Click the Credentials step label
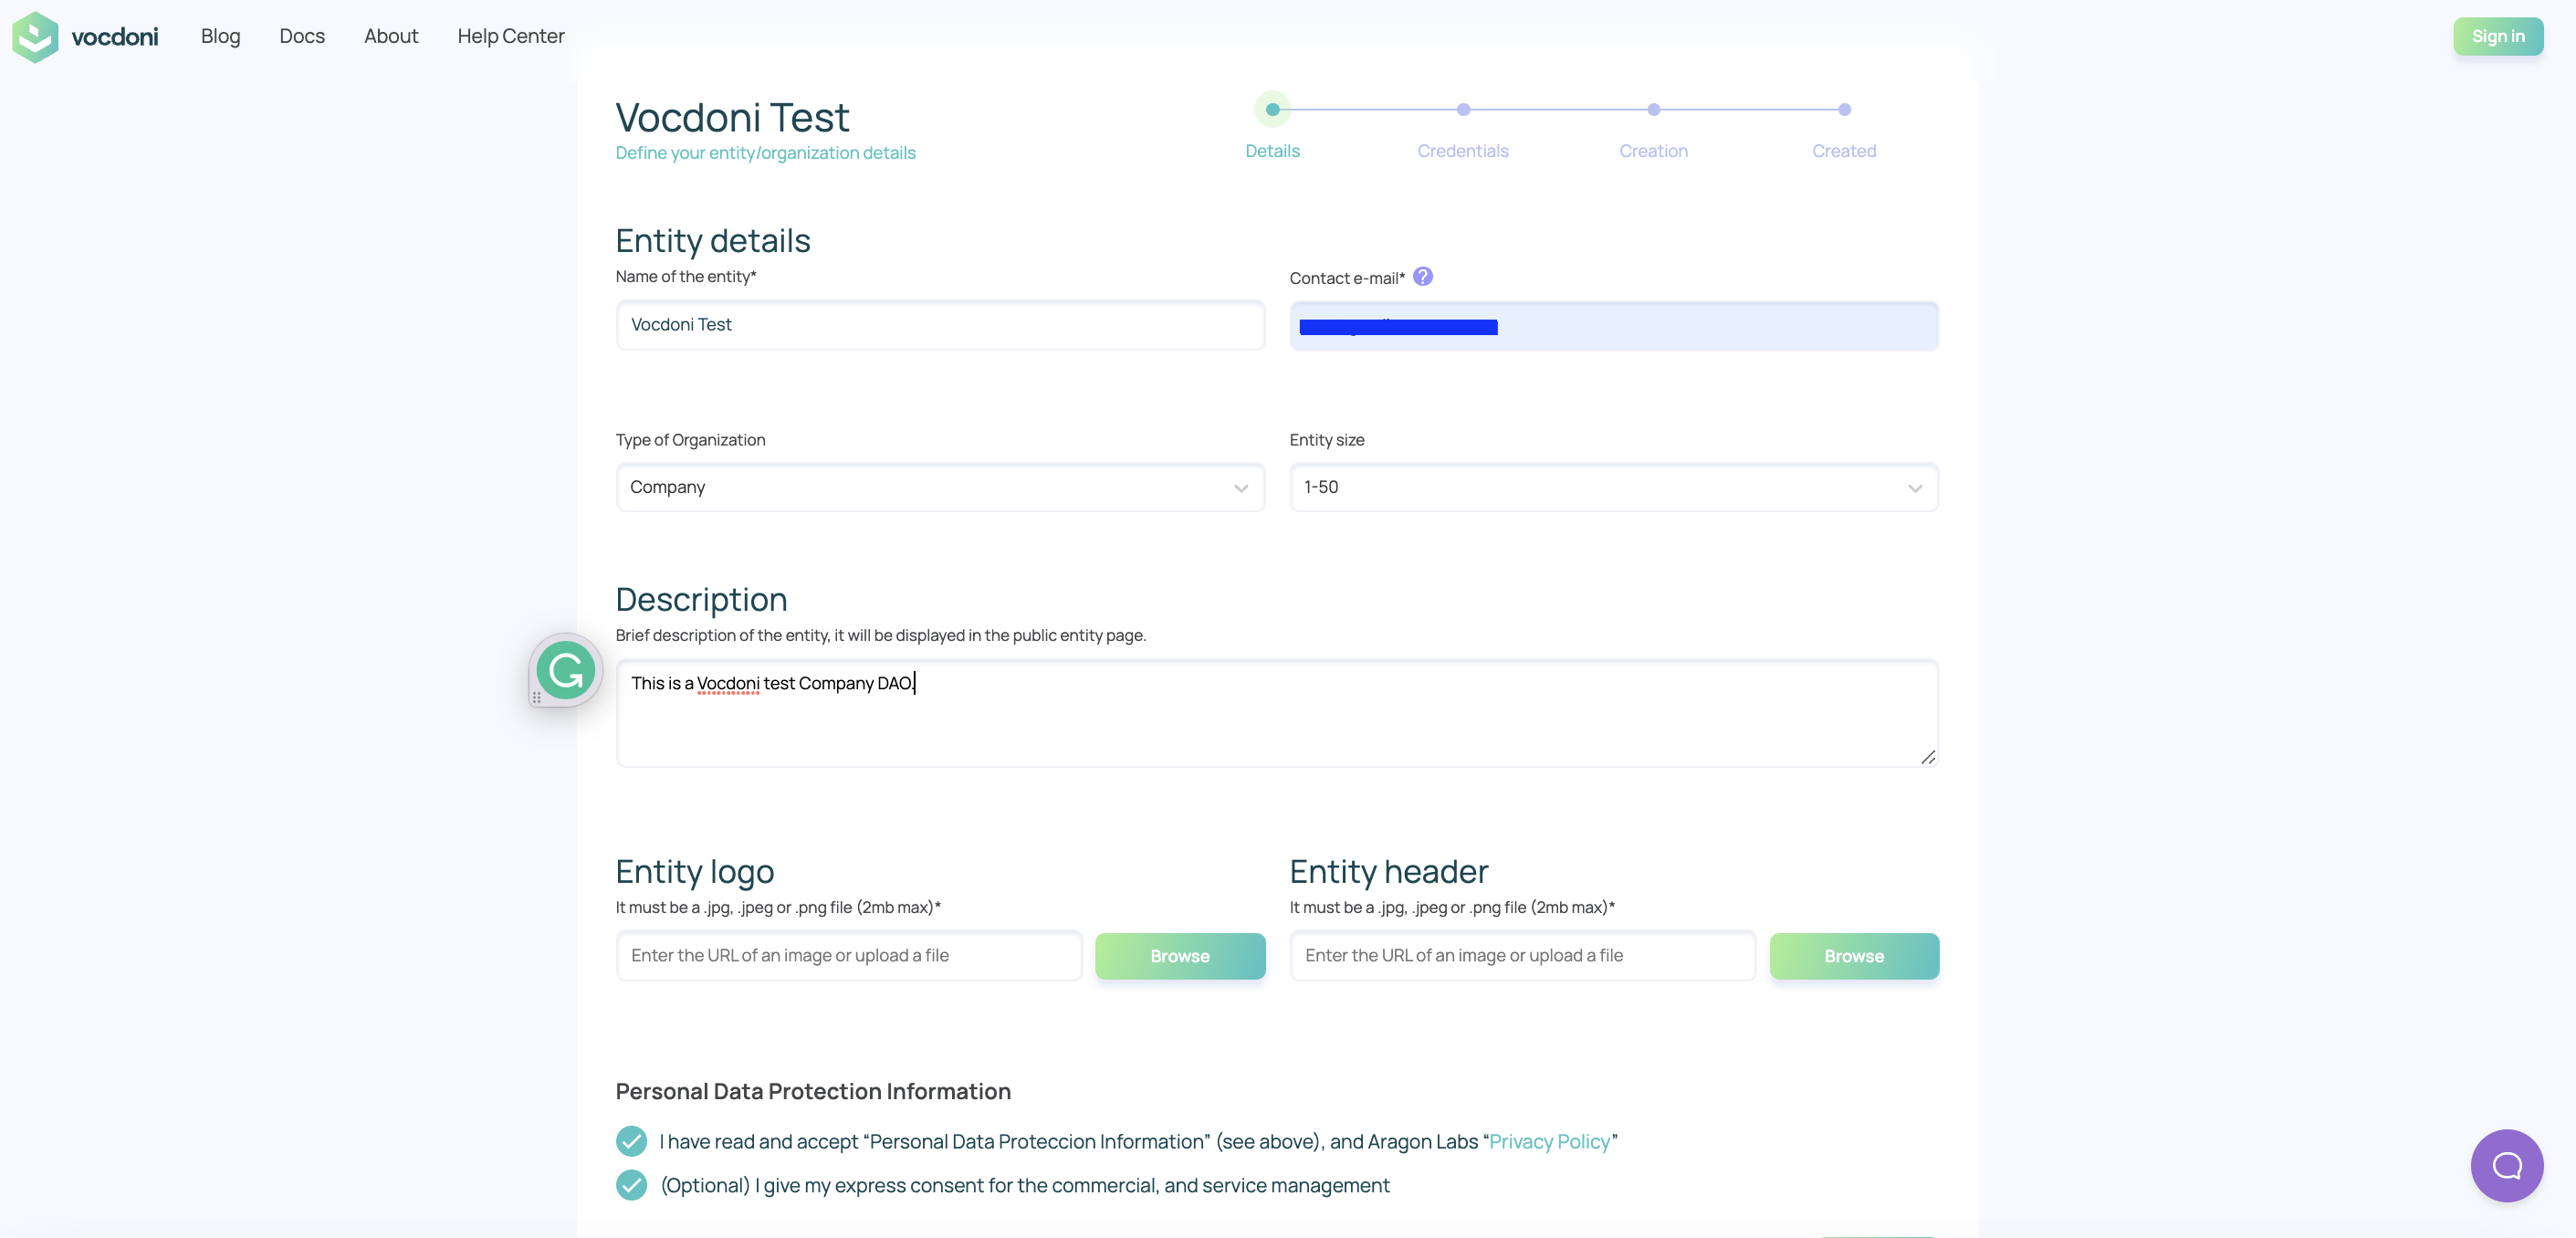The width and height of the screenshot is (2576, 1238). pyautogui.click(x=1463, y=151)
